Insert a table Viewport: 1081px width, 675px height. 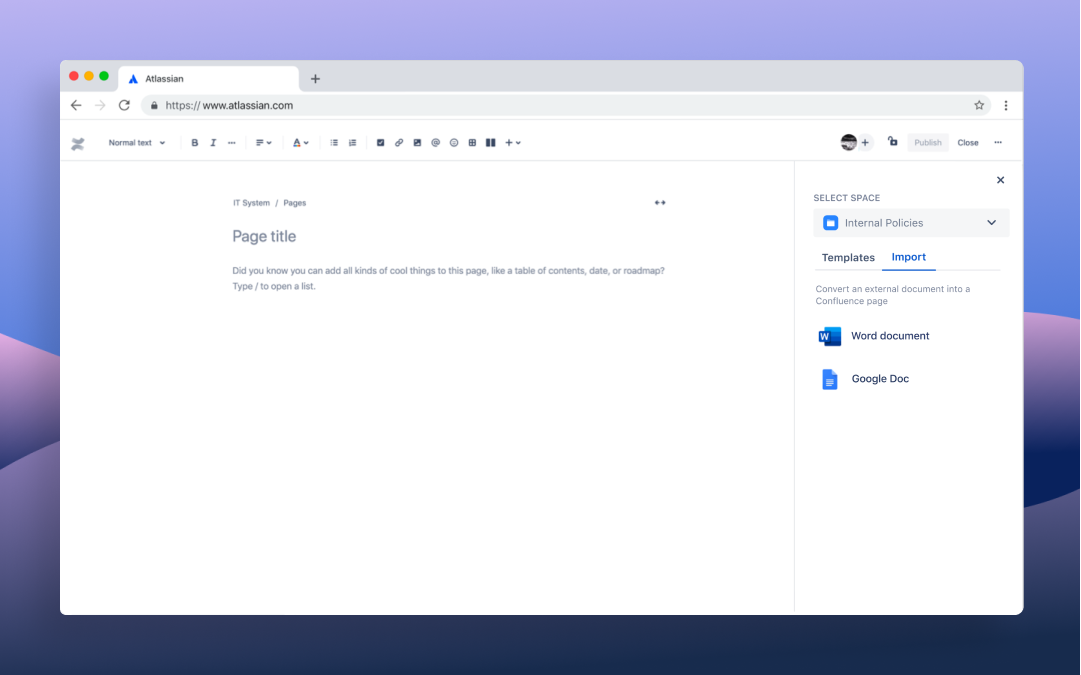pyautogui.click(x=471, y=143)
